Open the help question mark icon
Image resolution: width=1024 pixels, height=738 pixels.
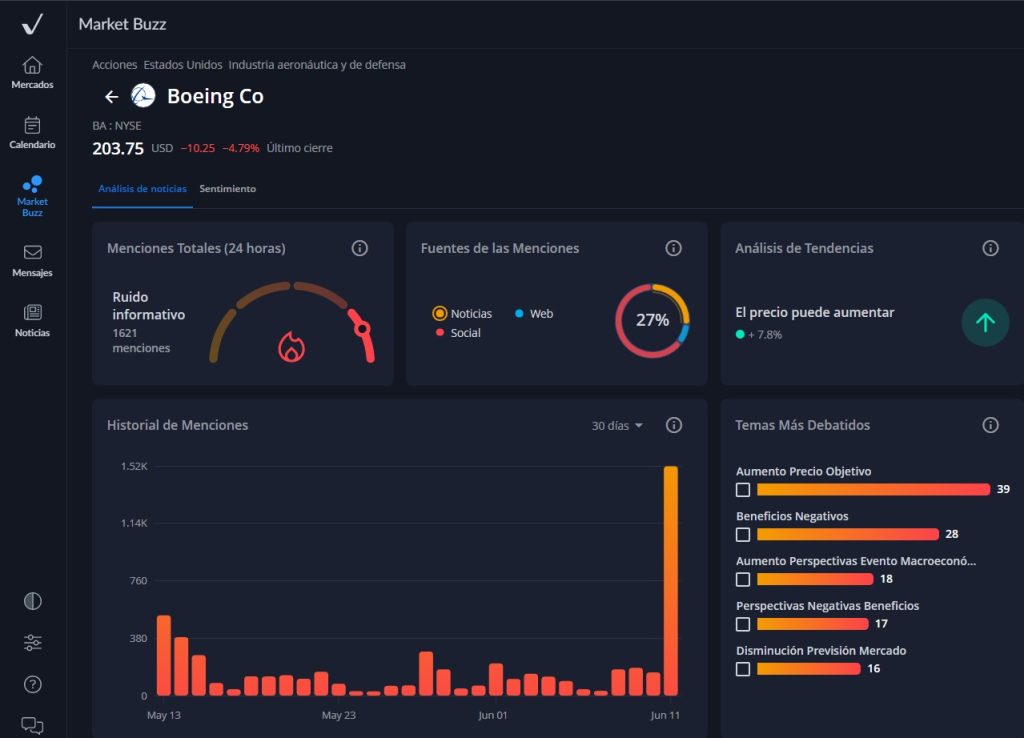(x=32, y=684)
